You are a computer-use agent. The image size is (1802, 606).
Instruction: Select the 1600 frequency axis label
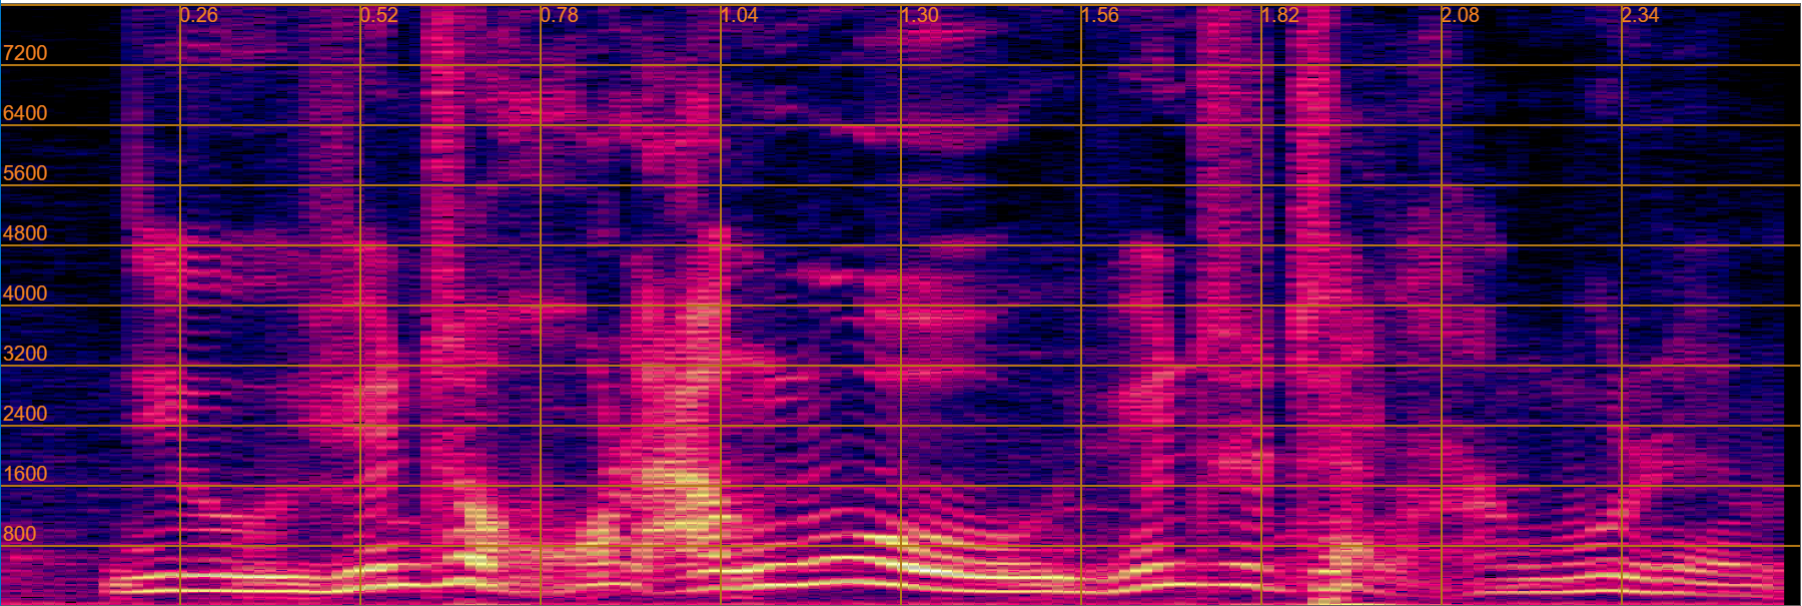25,474
